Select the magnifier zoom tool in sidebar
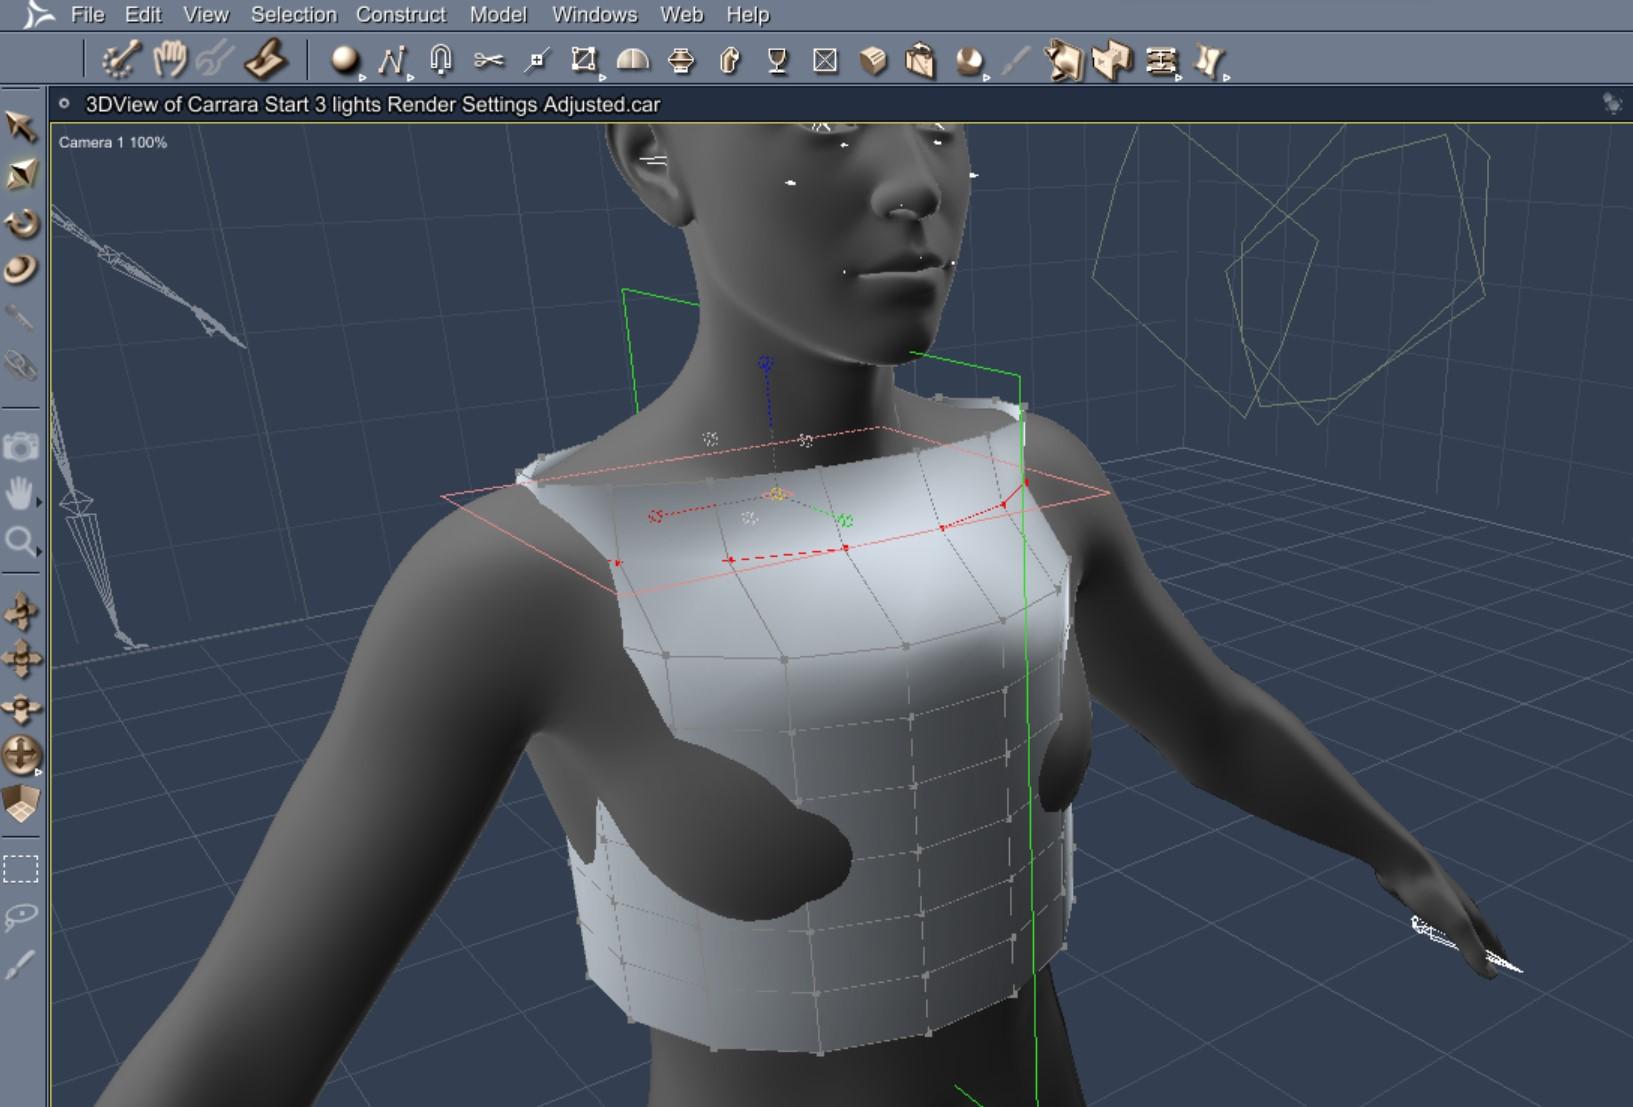The height and width of the screenshot is (1107, 1633). click(x=19, y=541)
